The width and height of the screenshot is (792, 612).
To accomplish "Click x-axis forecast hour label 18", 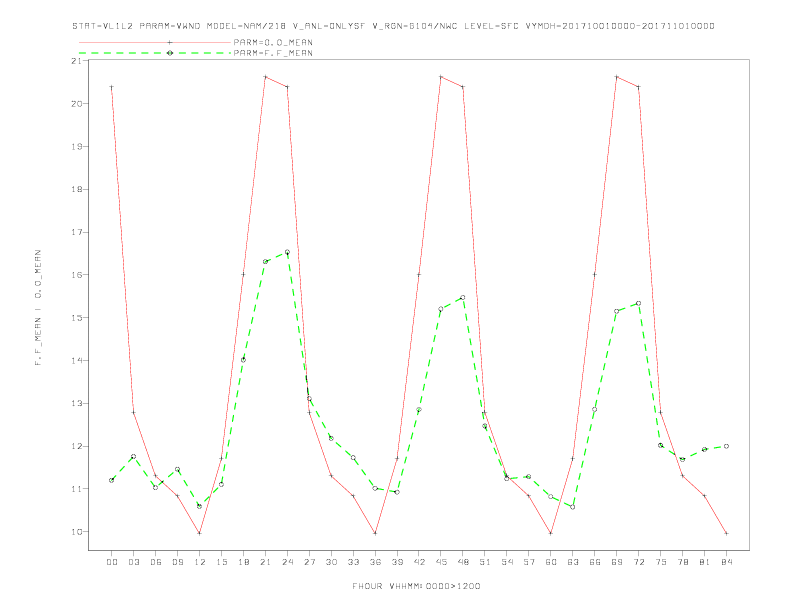I will click(x=243, y=562).
